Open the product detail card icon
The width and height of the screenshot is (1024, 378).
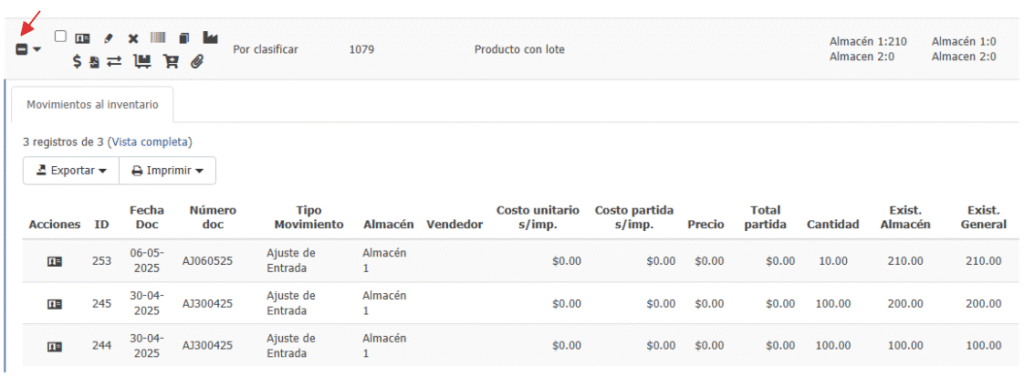pos(82,39)
